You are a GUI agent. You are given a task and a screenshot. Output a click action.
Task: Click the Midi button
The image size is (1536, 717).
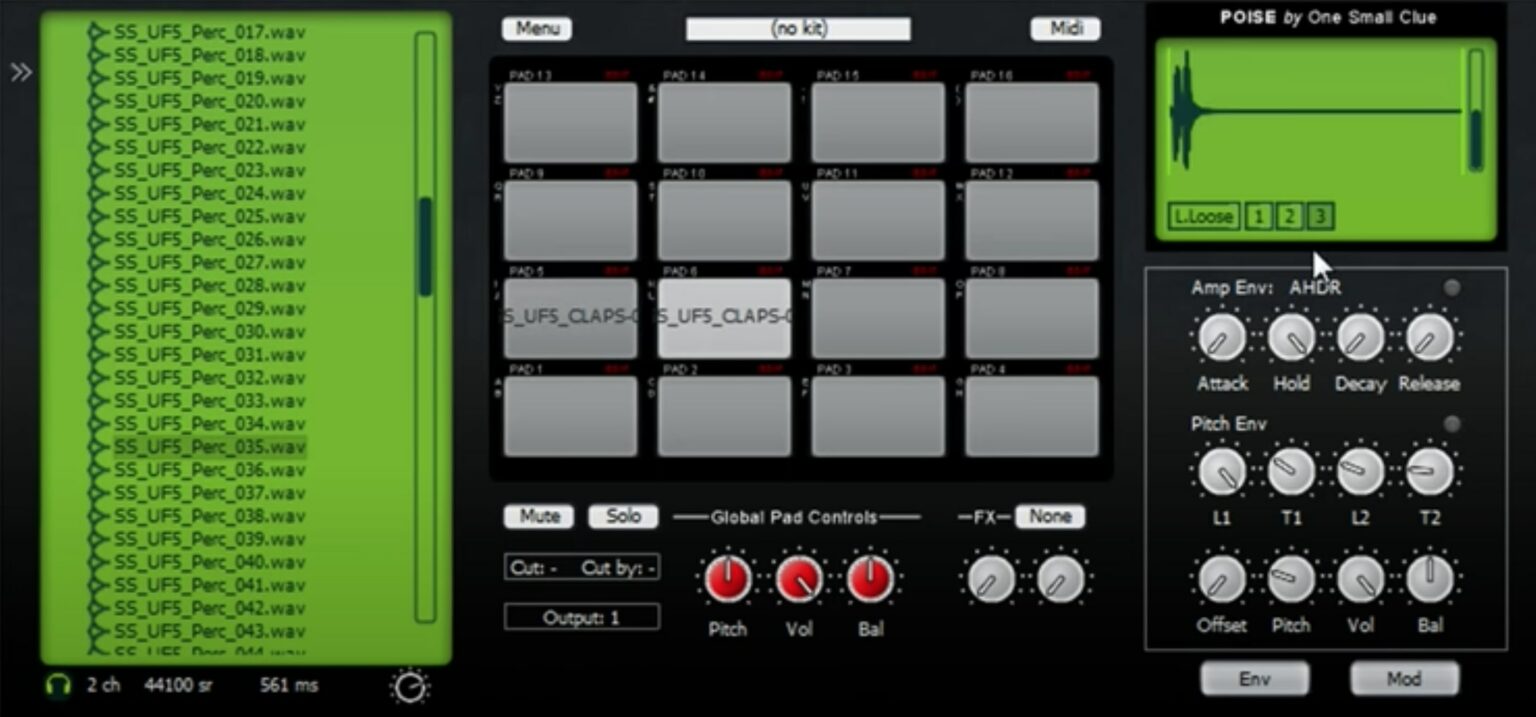click(x=1065, y=29)
